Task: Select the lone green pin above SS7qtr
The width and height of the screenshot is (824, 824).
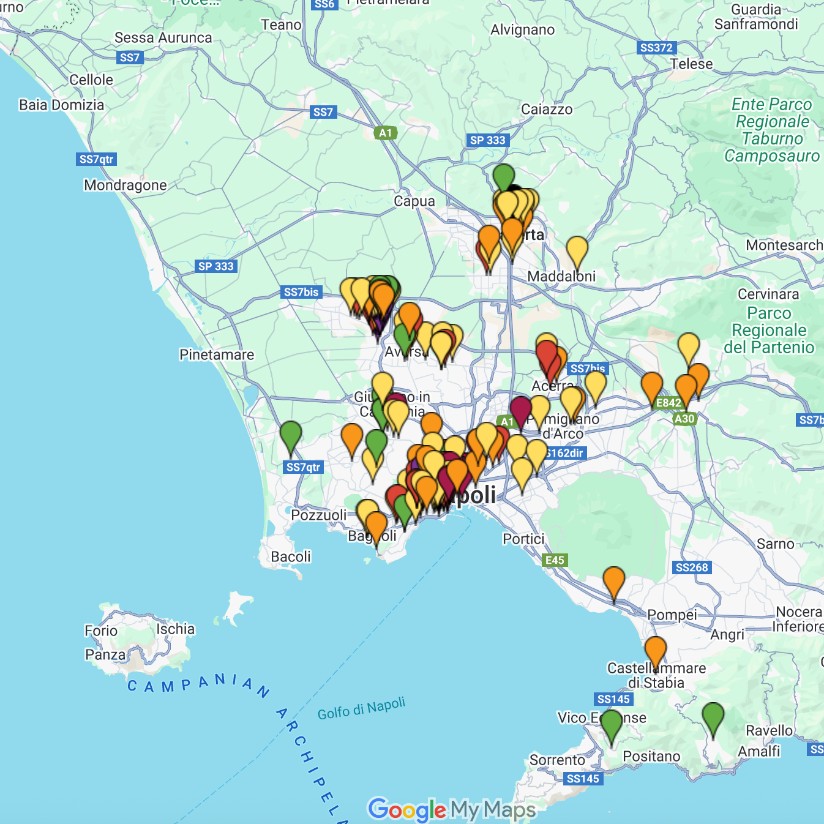Action: (x=291, y=435)
